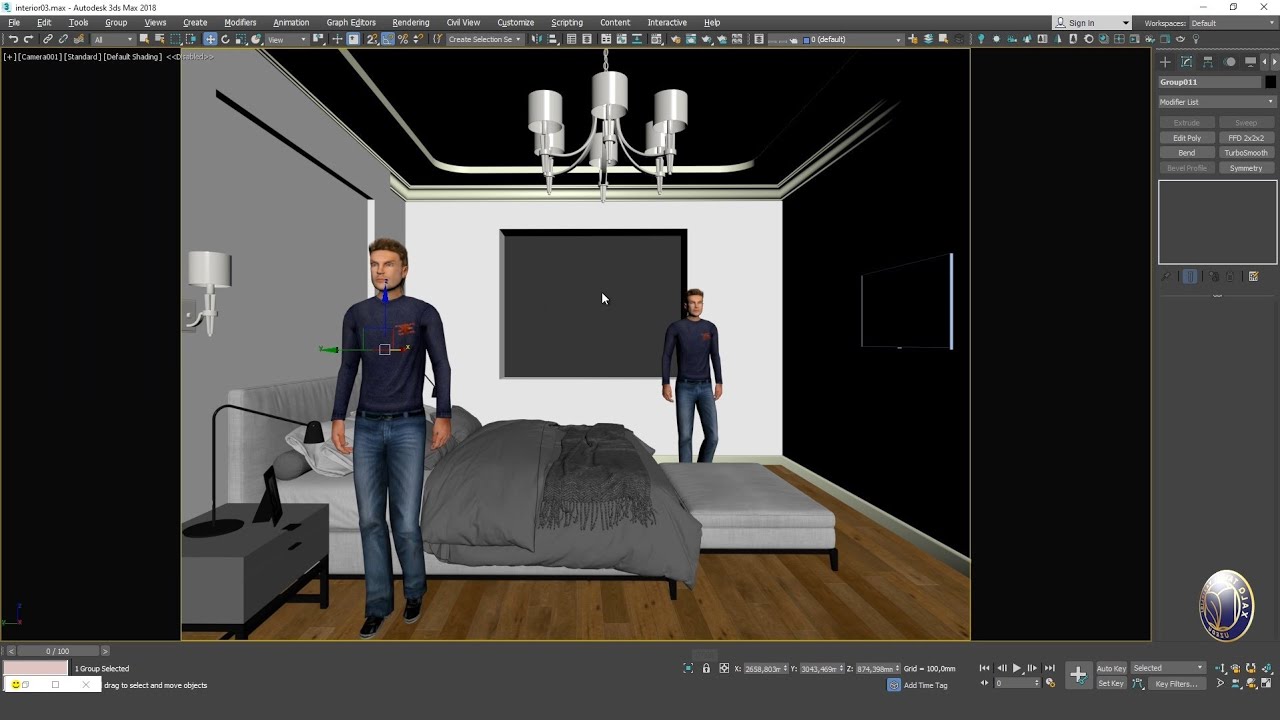Click the black object color swatch
The height and width of the screenshot is (720, 1280).
point(1270,82)
